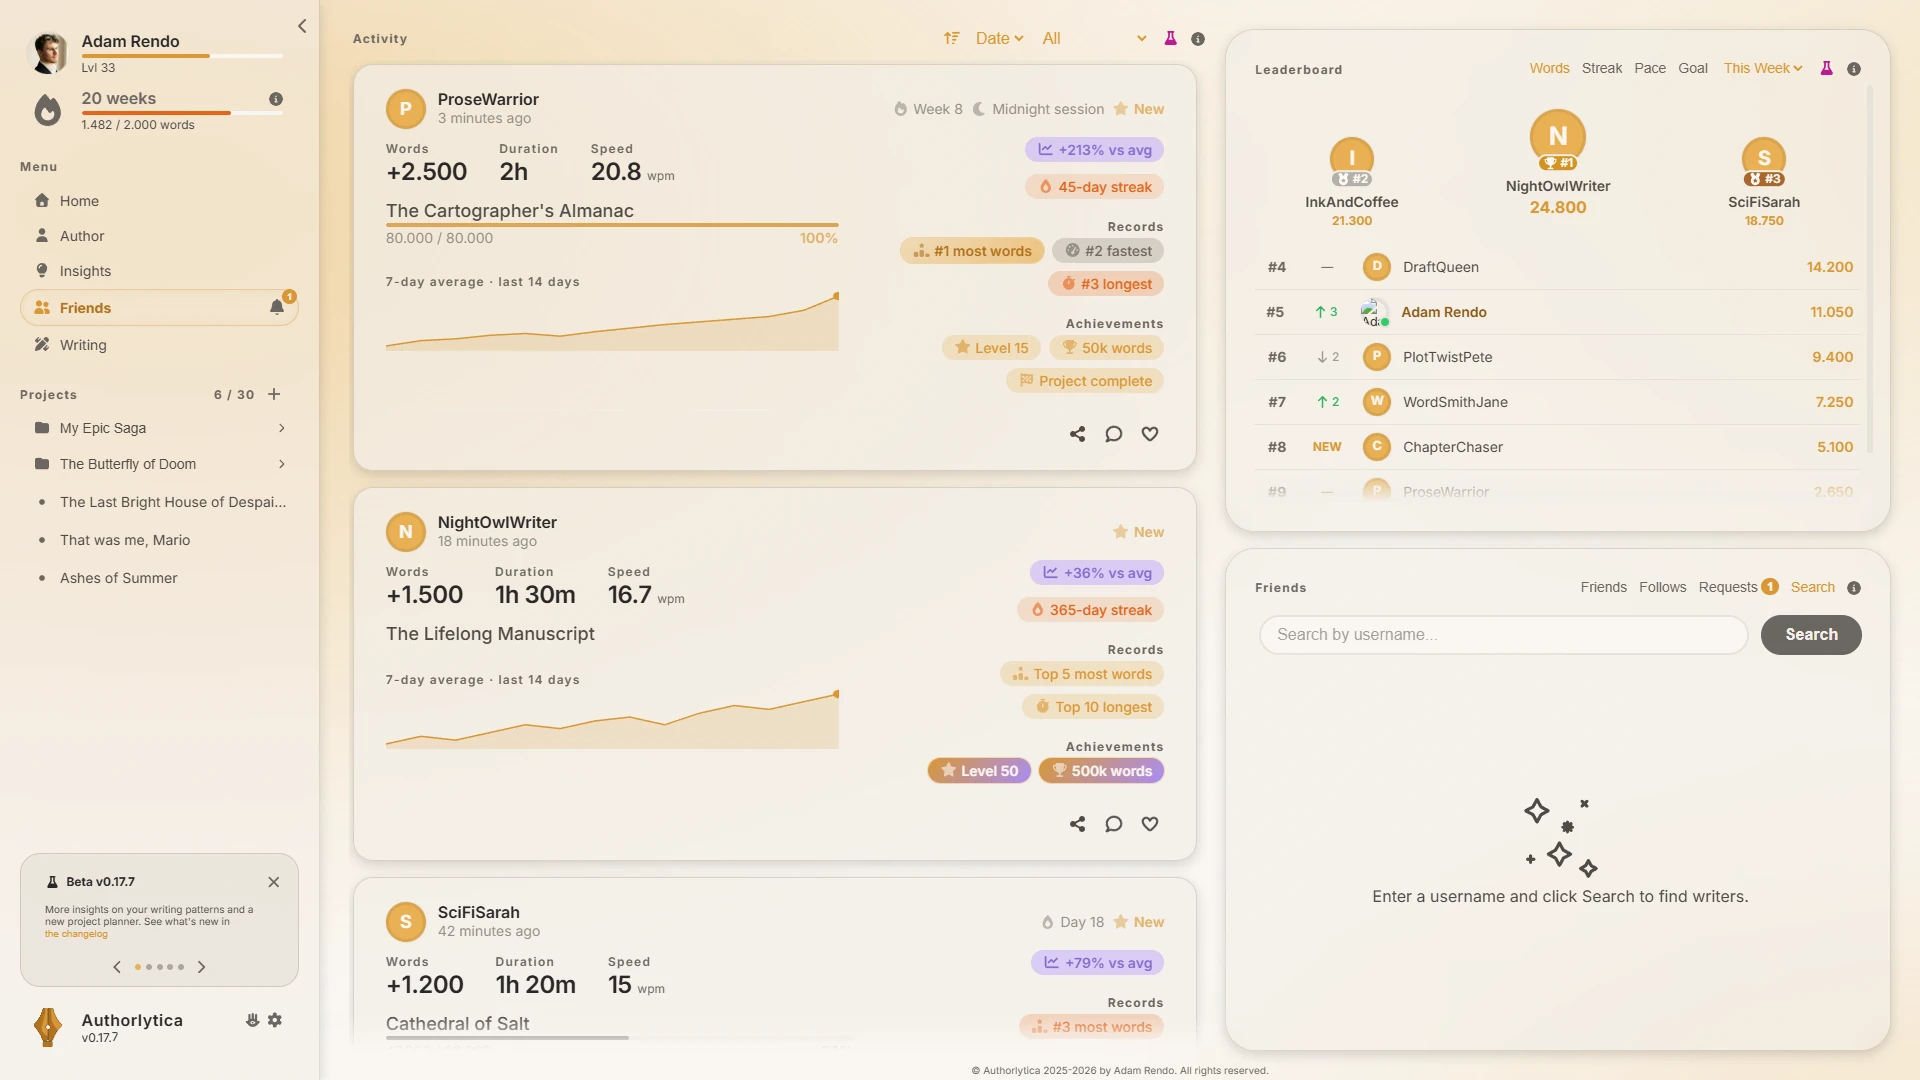Viewport: 1920px width, 1080px height.
Task: Select PlotTwistPete leaderboard row
Action: point(1558,357)
